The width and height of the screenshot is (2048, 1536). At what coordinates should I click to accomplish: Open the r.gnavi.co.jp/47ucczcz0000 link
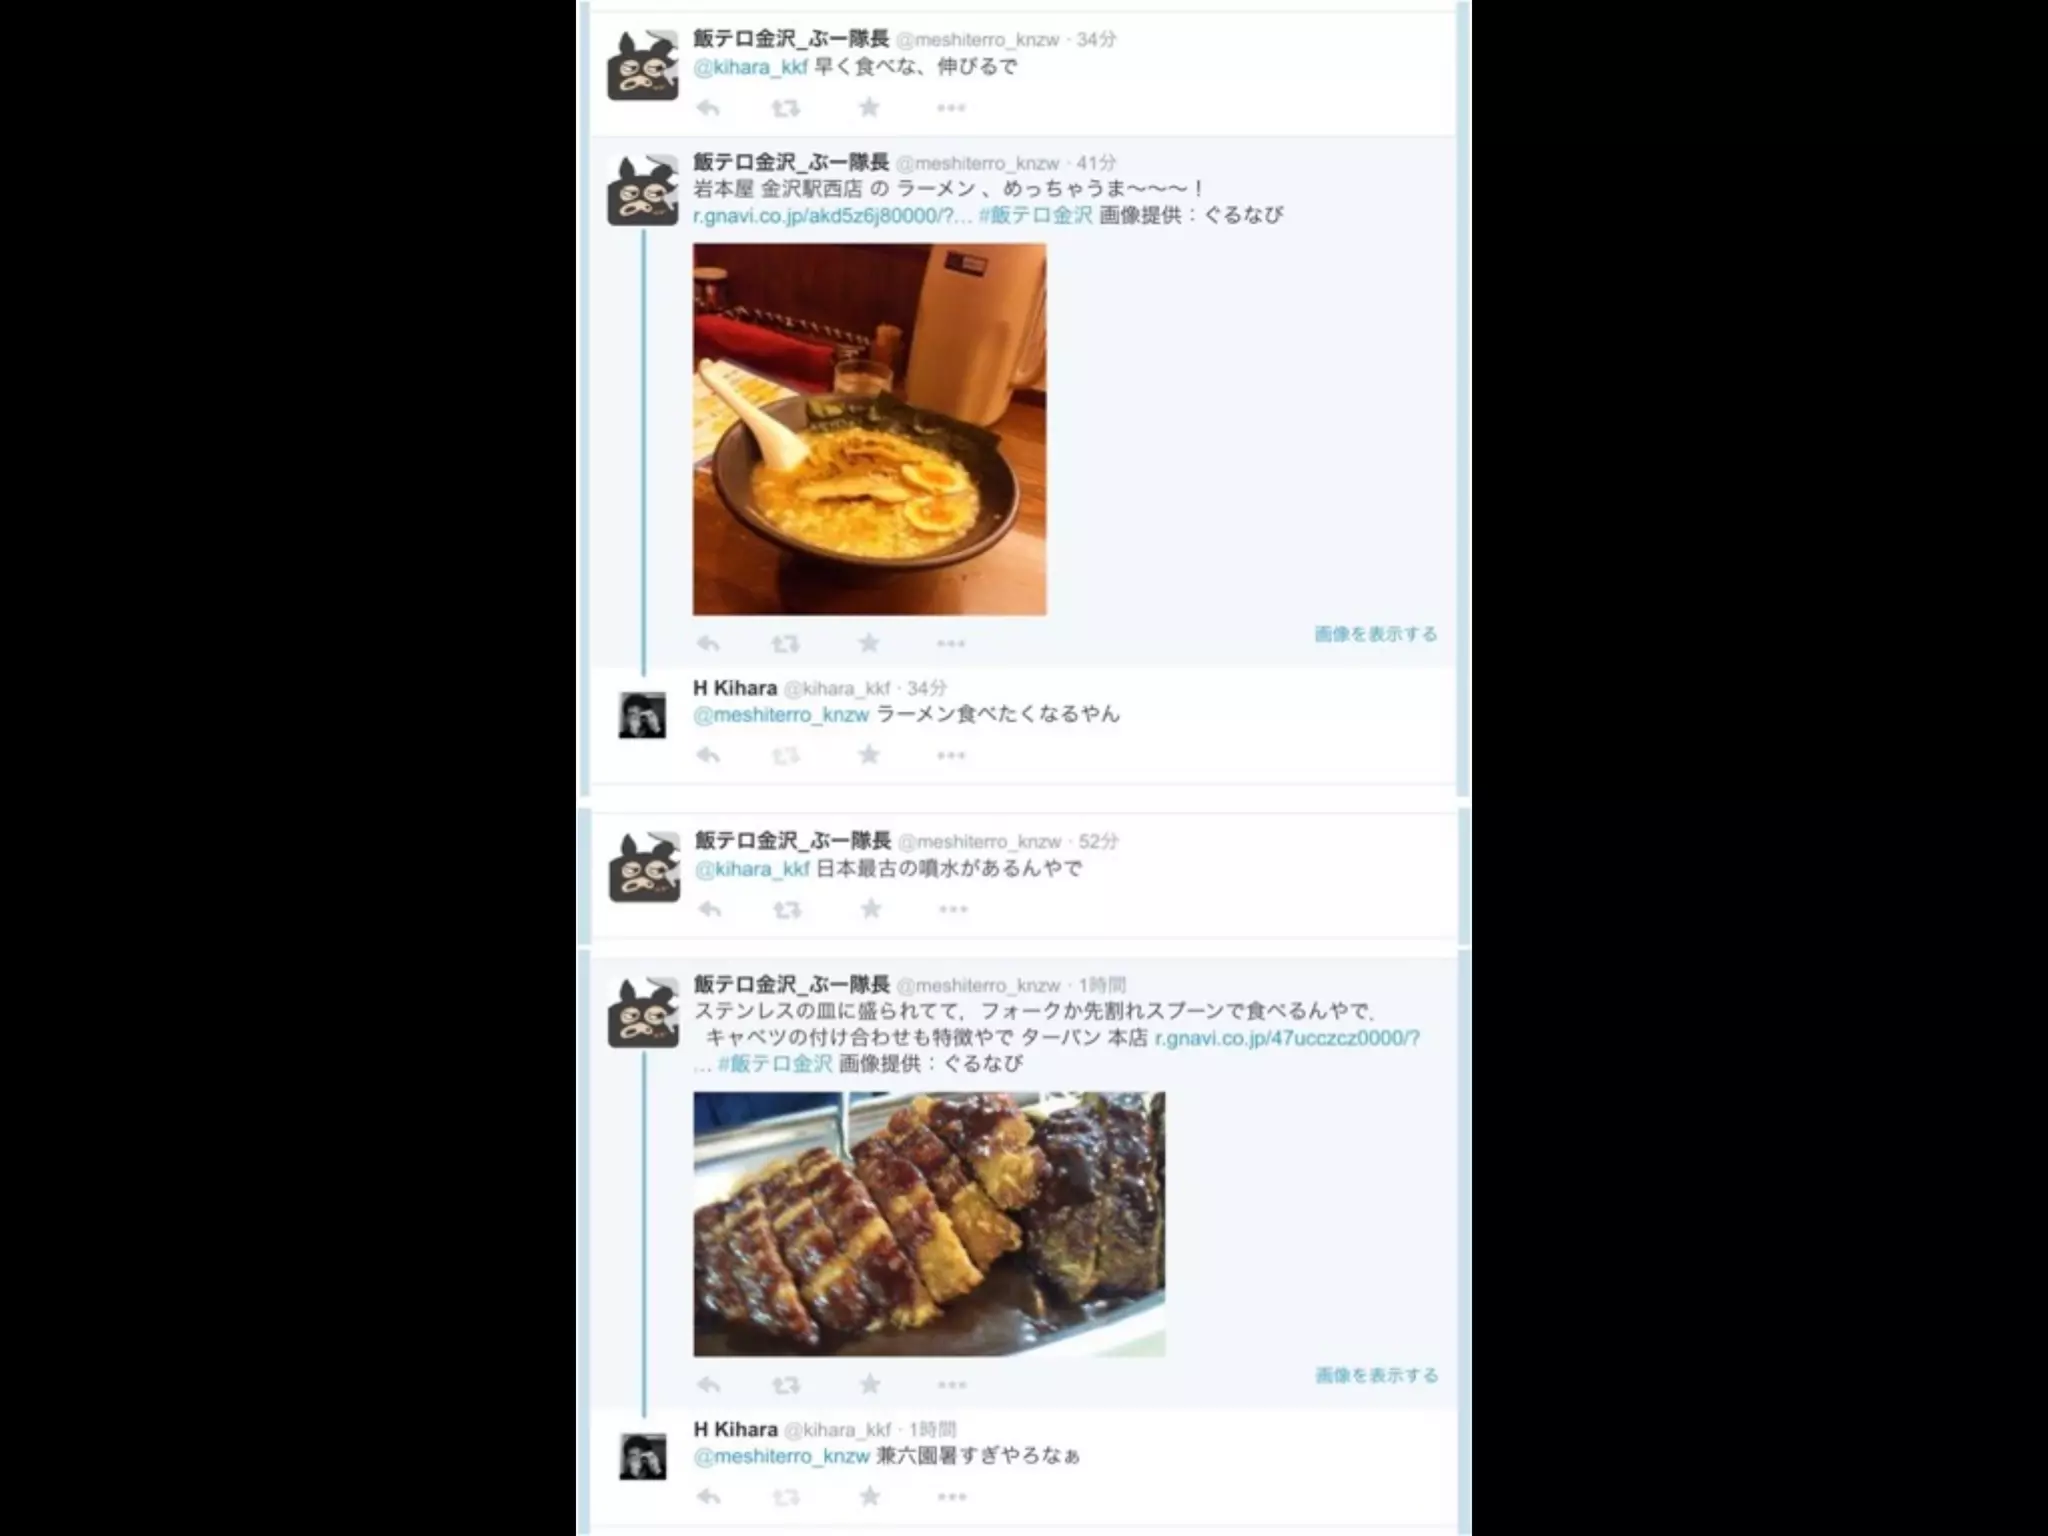(x=1287, y=1038)
